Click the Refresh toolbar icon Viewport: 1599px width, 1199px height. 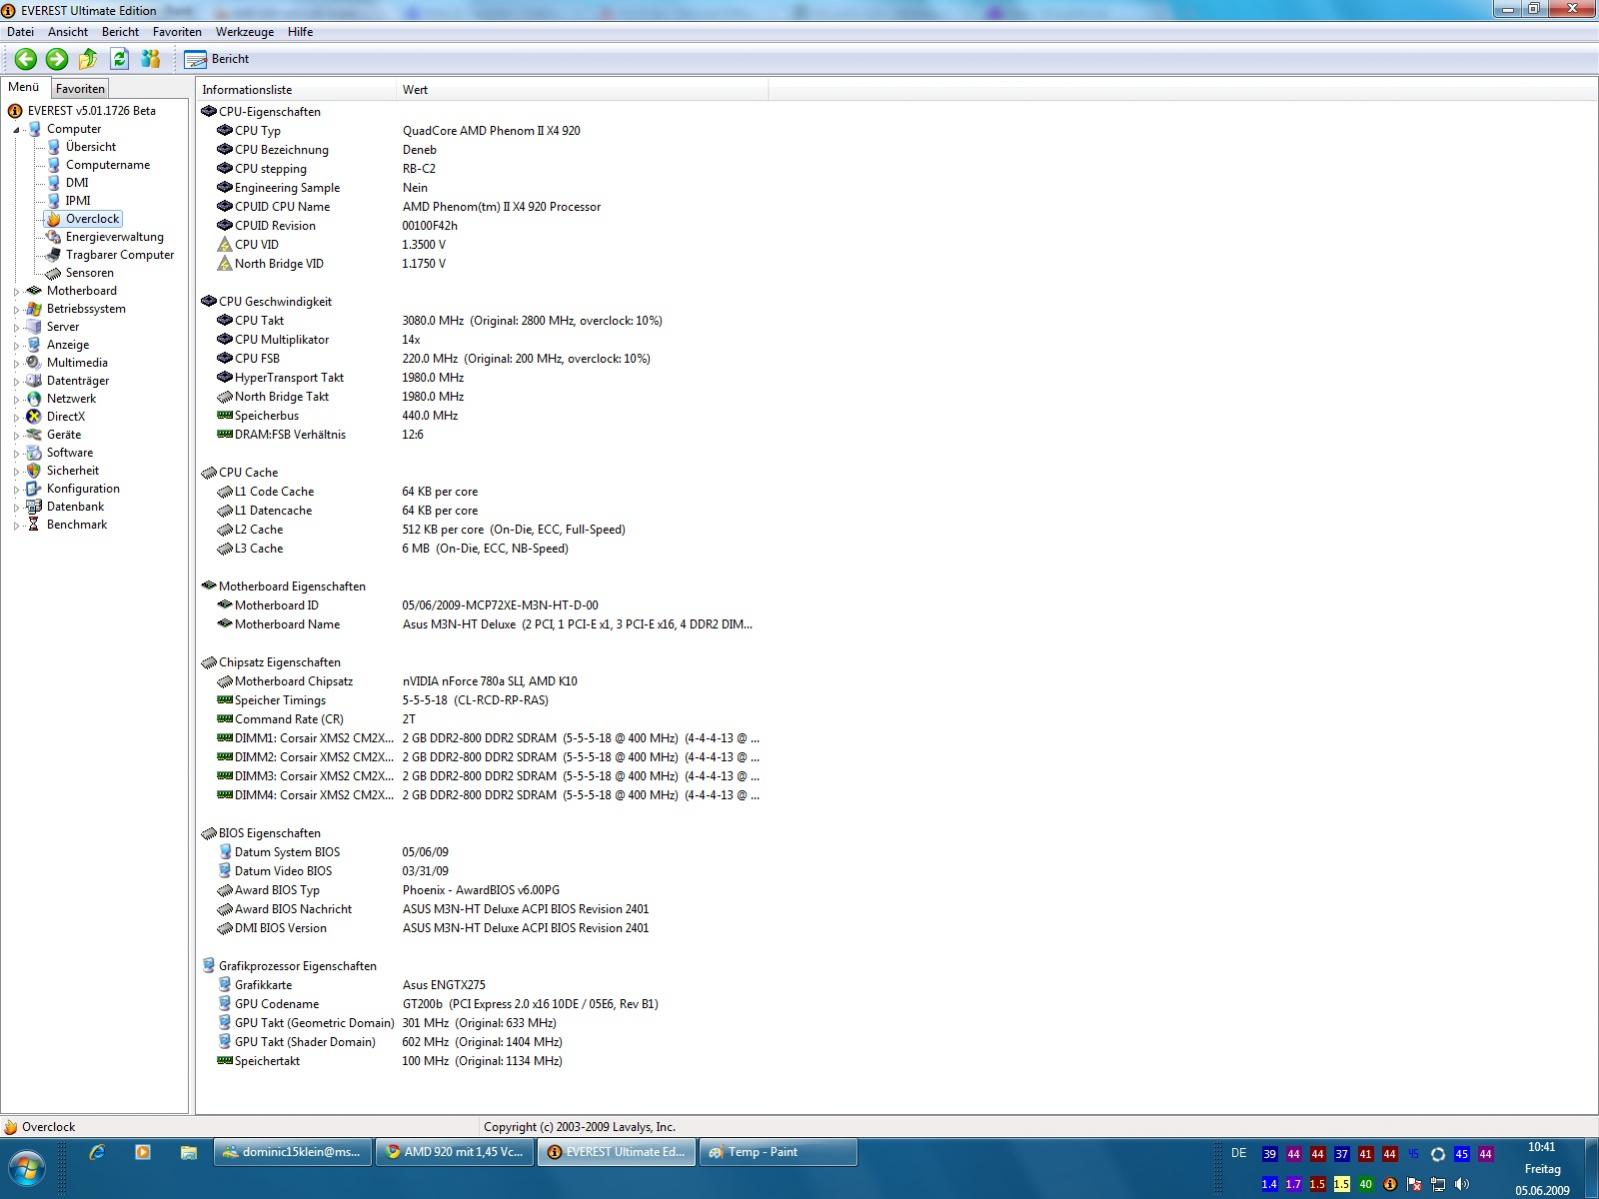[x=119, y=59]
